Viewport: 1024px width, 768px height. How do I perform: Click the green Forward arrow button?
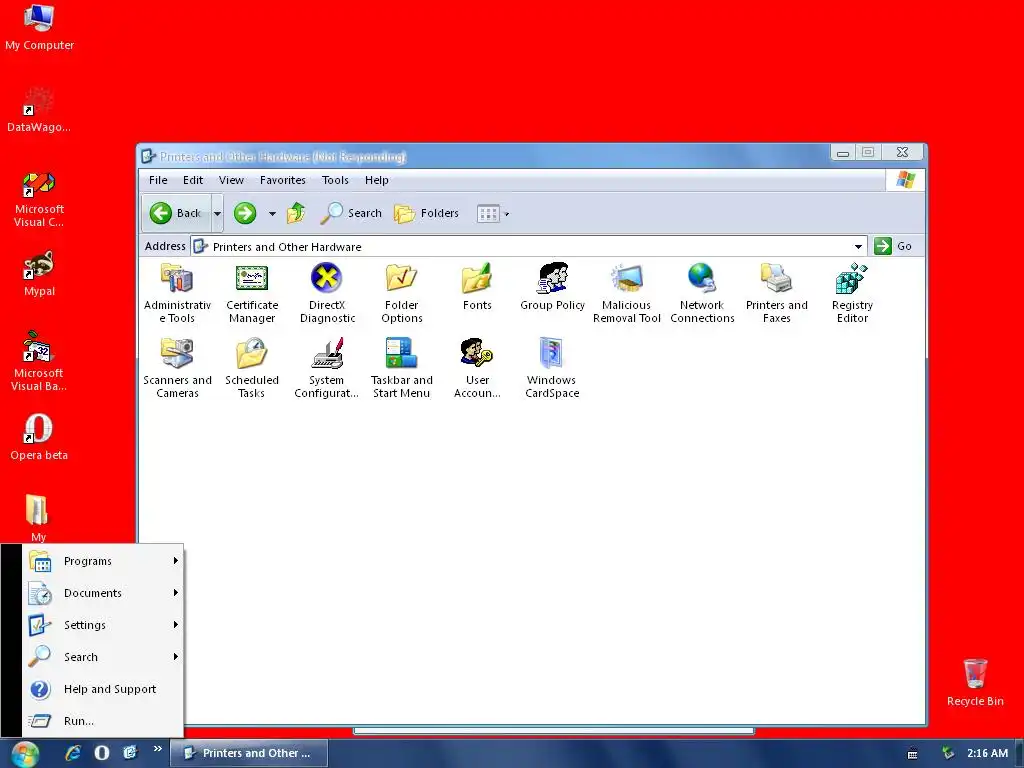coord(245,213)
